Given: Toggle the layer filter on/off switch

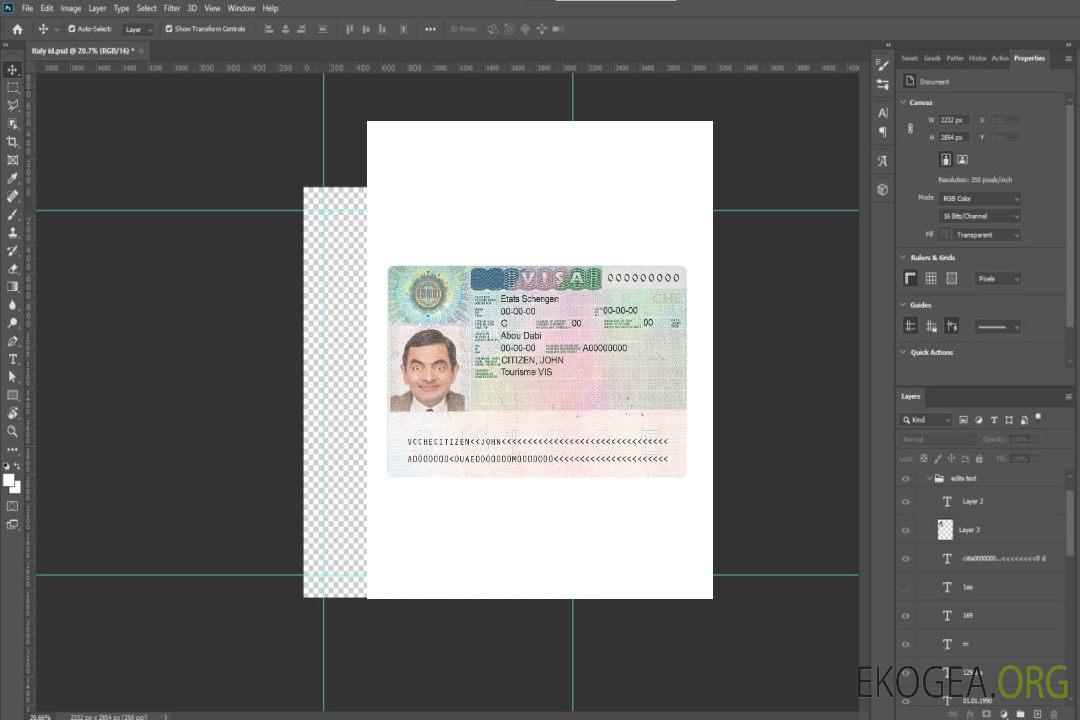Looking at the screenshot, I should click(x=1038, y=418).
